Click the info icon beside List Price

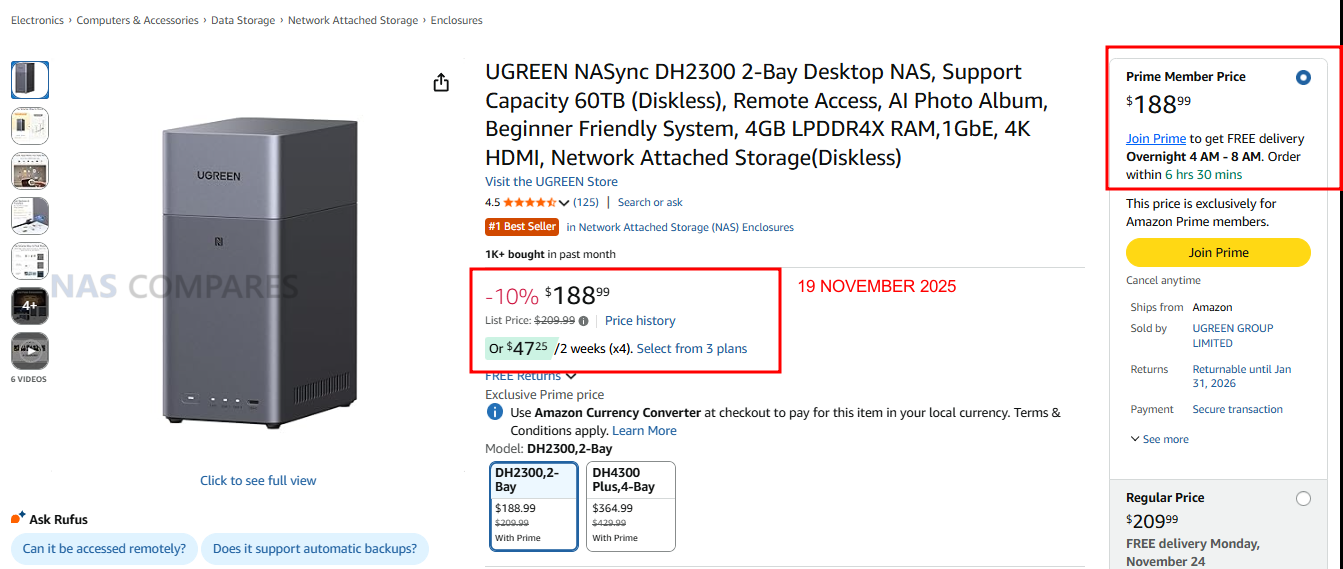[x=584, y=321]
